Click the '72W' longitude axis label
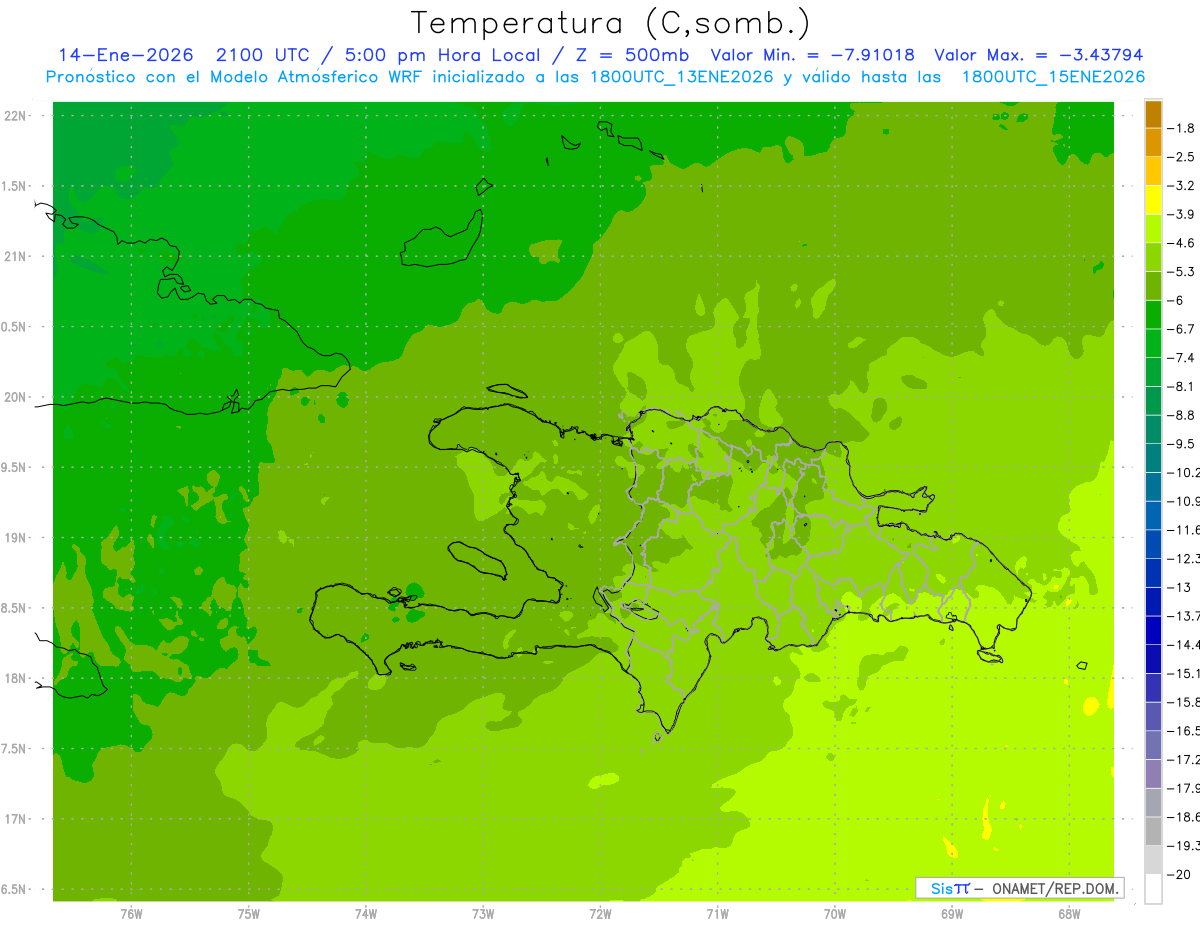The height and width of the screenshot is (927, 1200). tap(600, 913)
